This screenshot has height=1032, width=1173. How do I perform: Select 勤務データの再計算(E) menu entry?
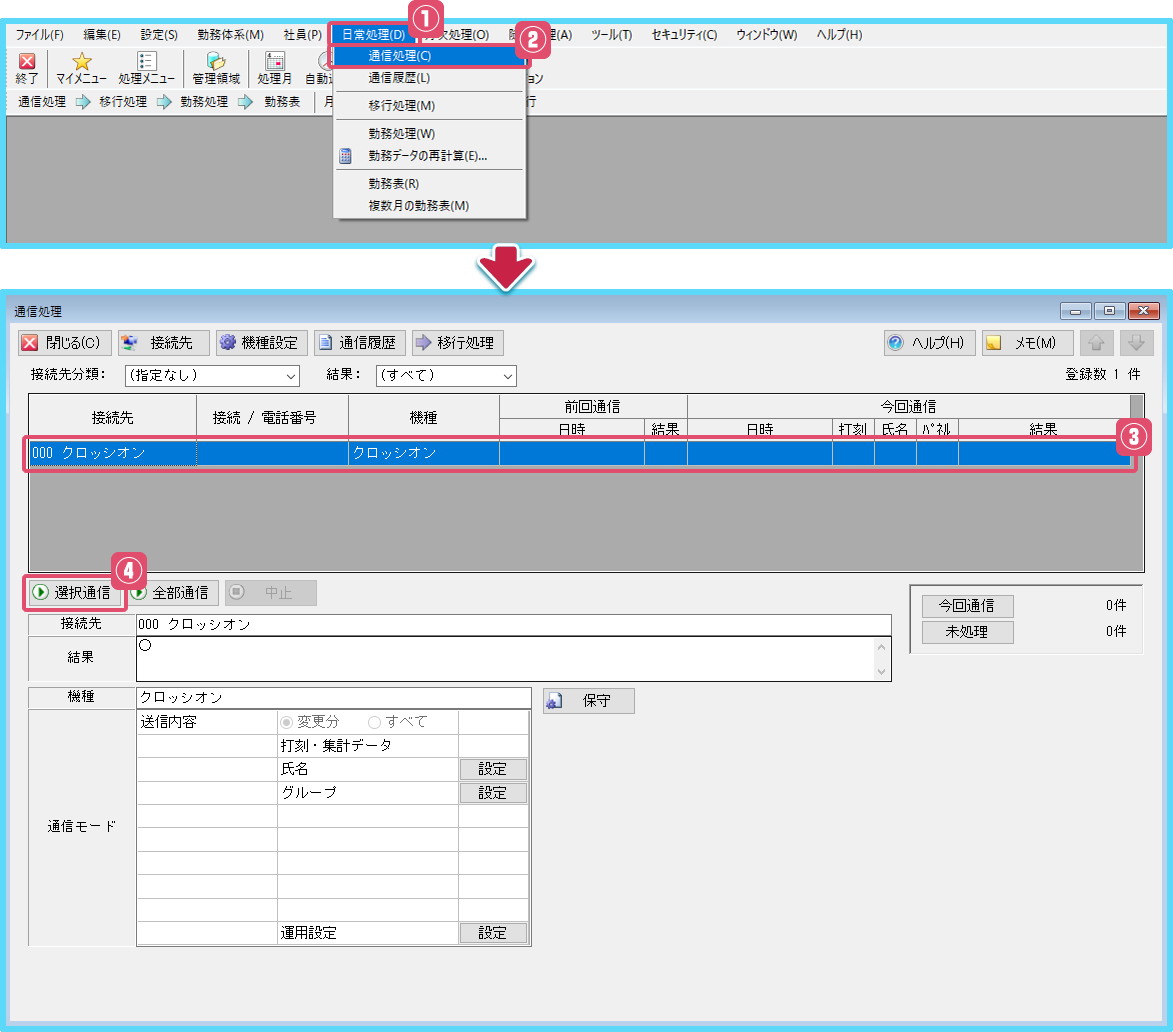427,156
